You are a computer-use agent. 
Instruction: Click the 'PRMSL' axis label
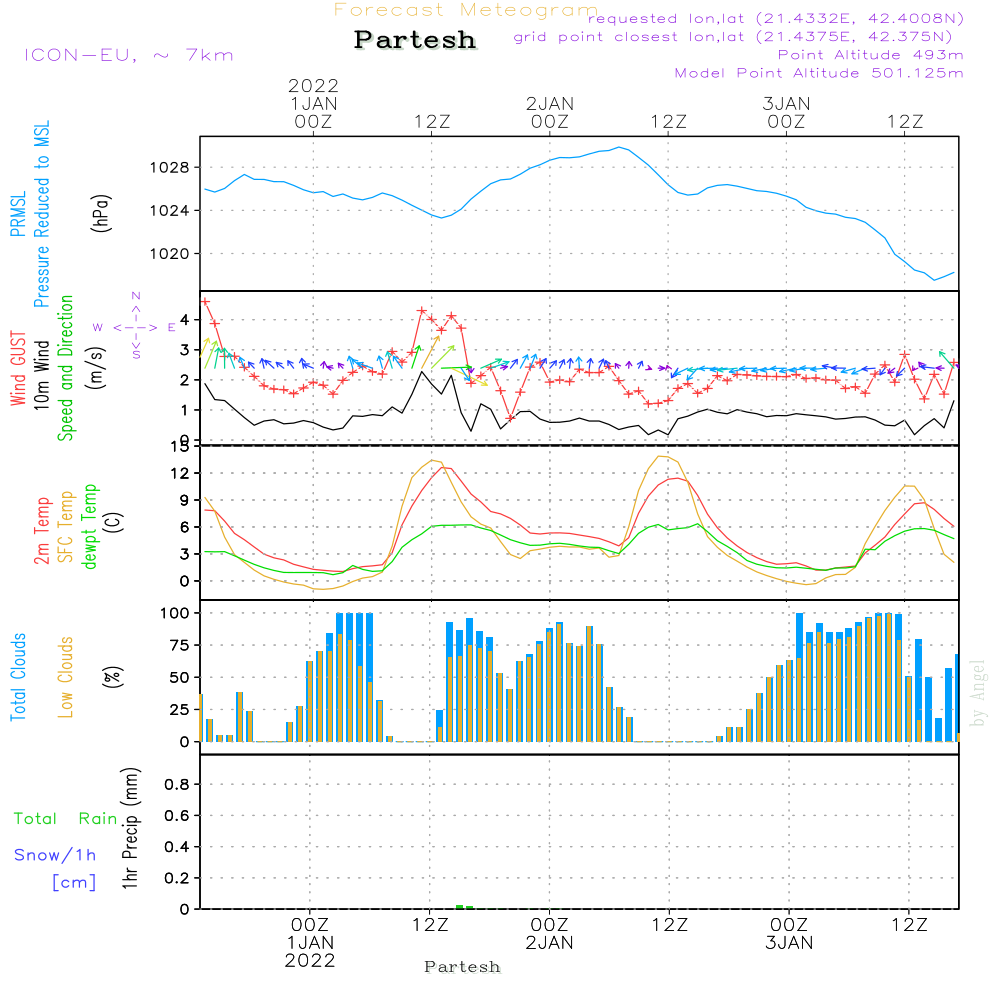tap(18, 214)
